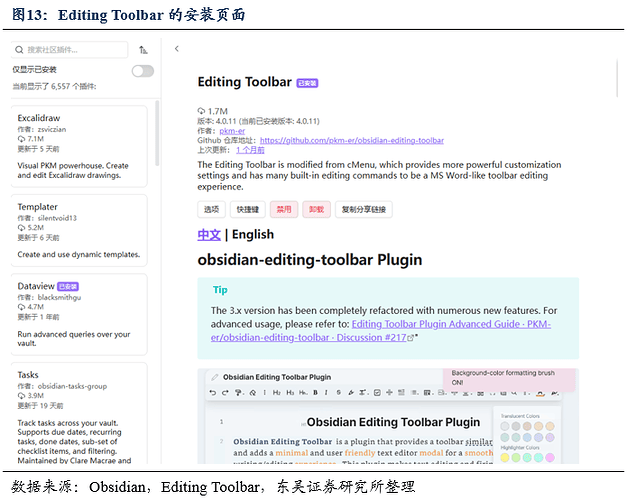627x499 pixels.
Task: Select the light green highlighter color swatch
Action: 516,457
